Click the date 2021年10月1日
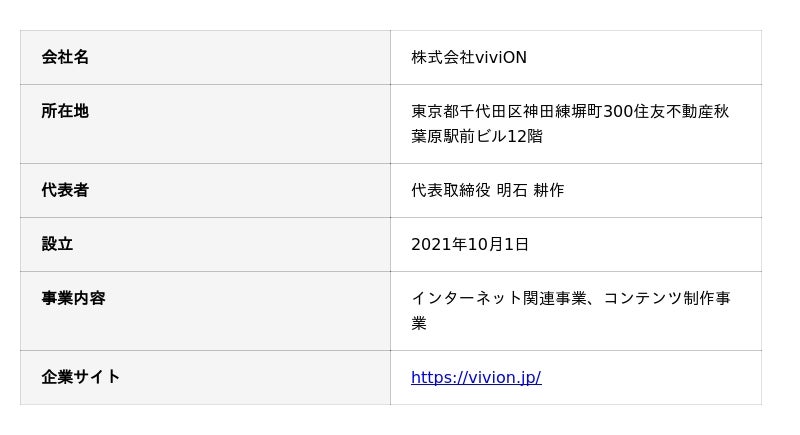 pos(470,244)
